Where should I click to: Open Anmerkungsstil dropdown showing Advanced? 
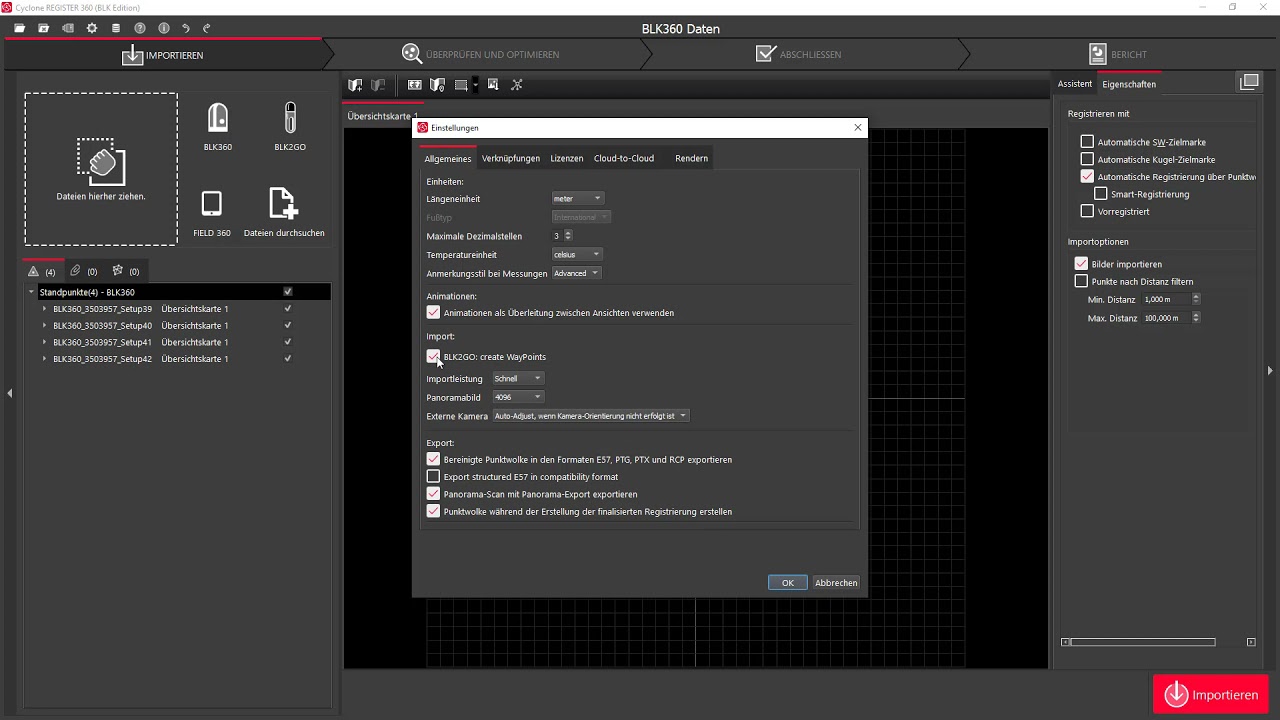click(x=576, y=273)
